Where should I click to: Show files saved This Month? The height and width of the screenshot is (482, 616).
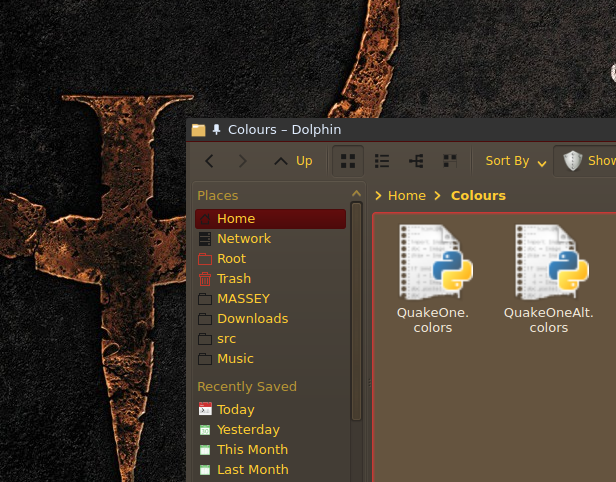click(x=270, y=450)
